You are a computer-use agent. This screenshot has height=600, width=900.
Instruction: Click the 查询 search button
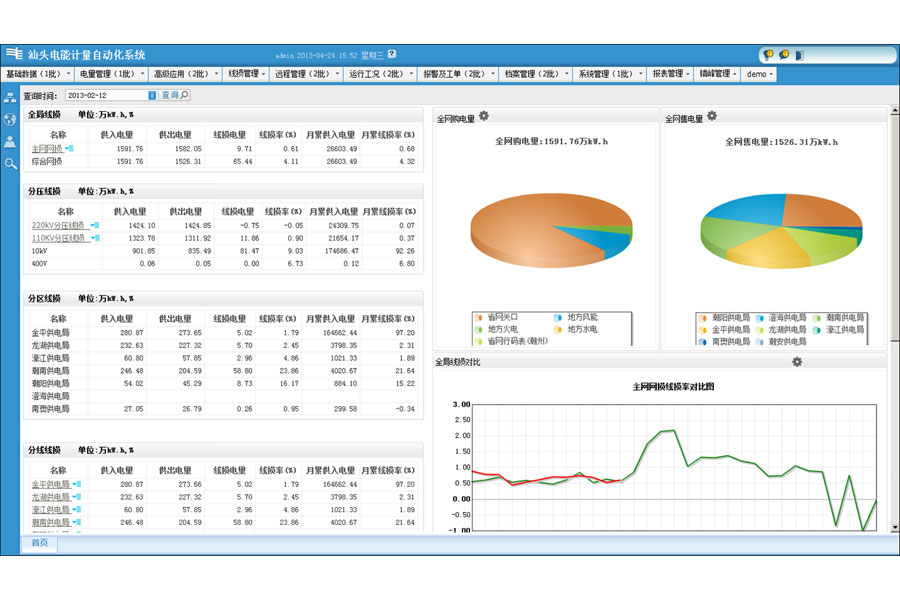[174, 96]
